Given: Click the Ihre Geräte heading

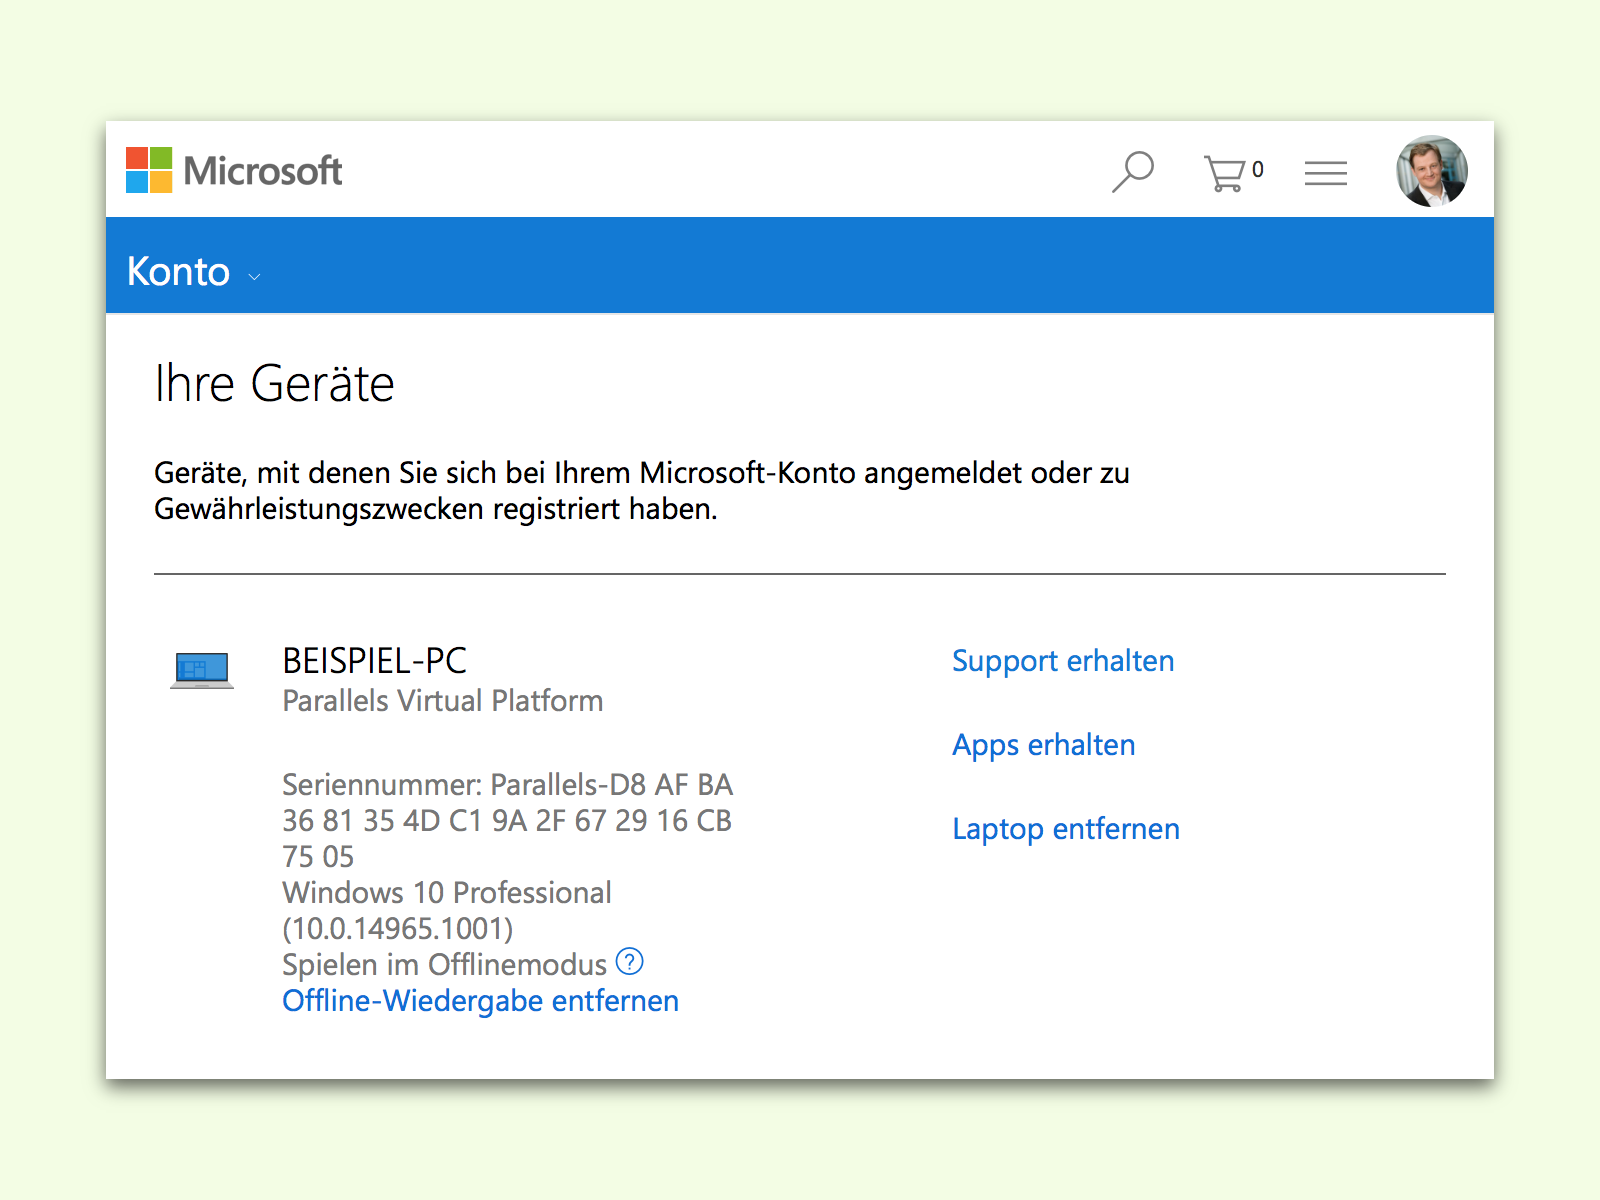Looking at the screenshot, I should pos(275,384).
